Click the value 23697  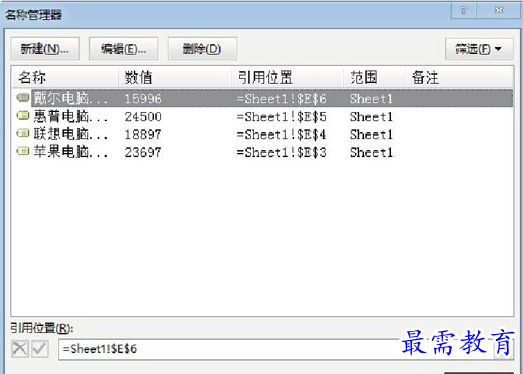pos(143,152)
